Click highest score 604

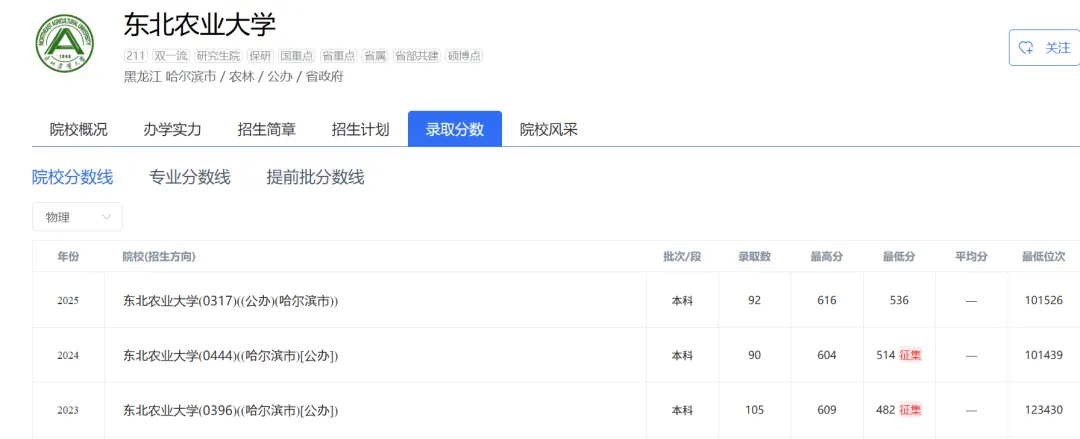click(x=827, y=356)
